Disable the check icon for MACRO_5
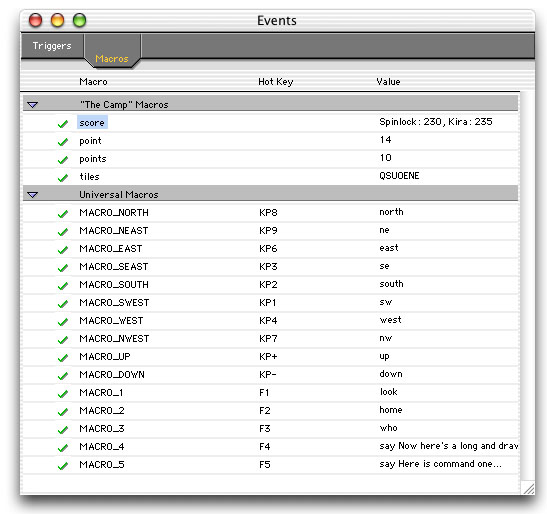 [x=63, y=465]
